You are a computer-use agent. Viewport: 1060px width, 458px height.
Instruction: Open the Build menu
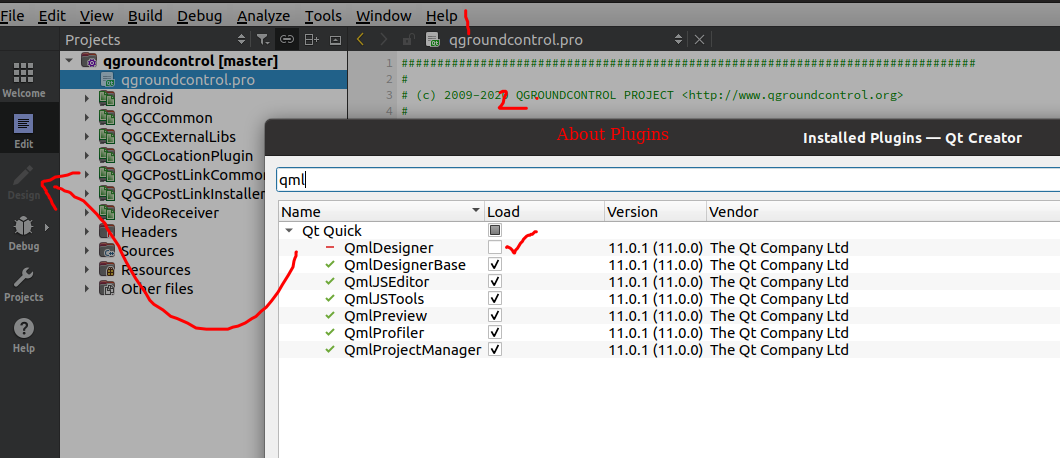tap(145, 16)
